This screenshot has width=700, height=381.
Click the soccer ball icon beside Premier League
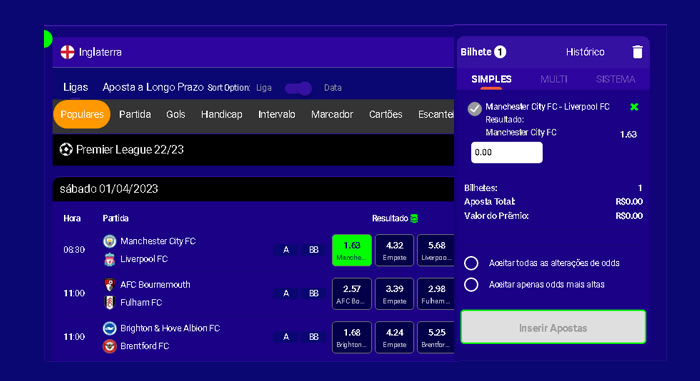point(66,149)
